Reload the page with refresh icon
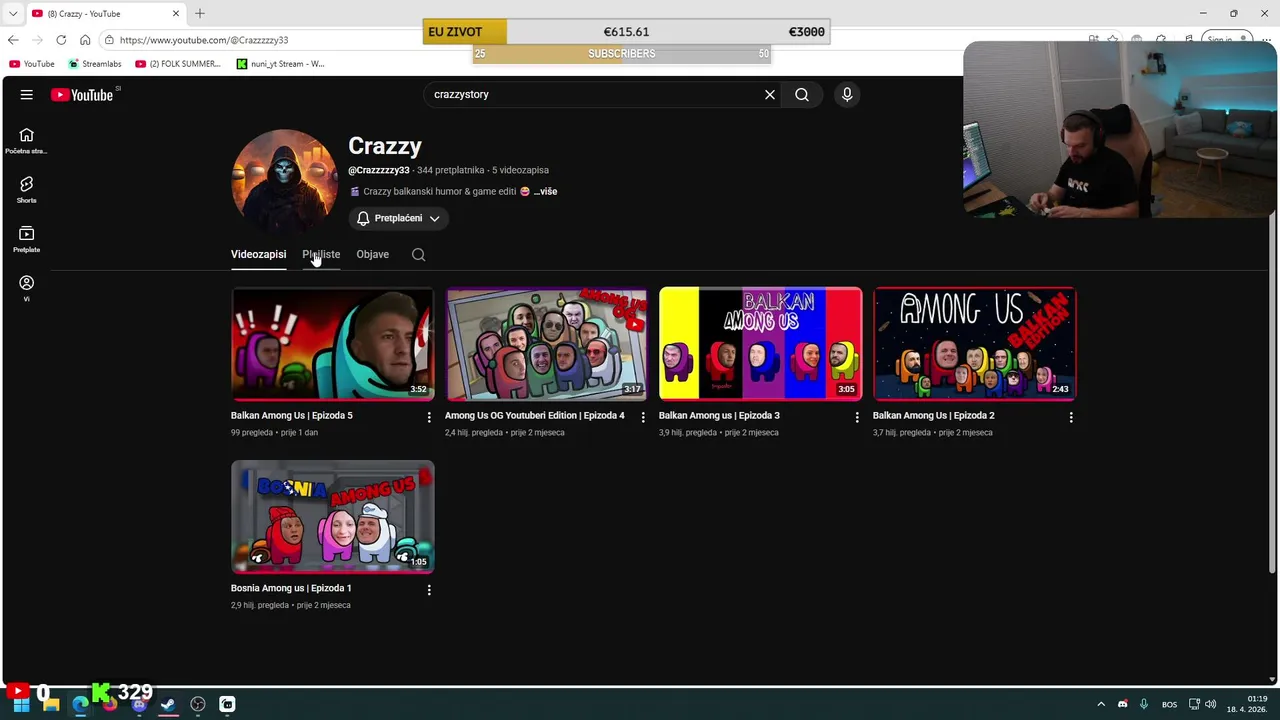This screenshot has width=1280, height=720. [61, 40]
